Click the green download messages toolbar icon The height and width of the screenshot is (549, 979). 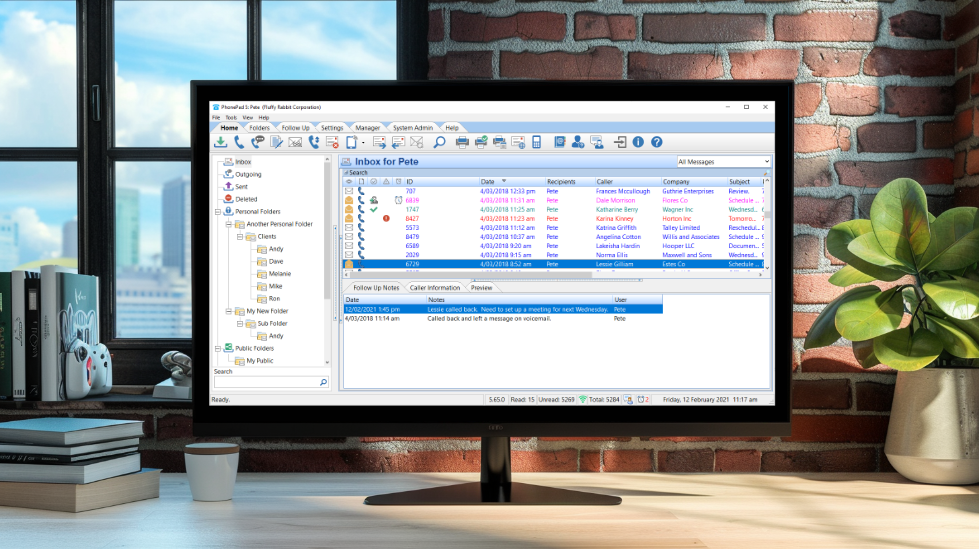tap(220, 142)
